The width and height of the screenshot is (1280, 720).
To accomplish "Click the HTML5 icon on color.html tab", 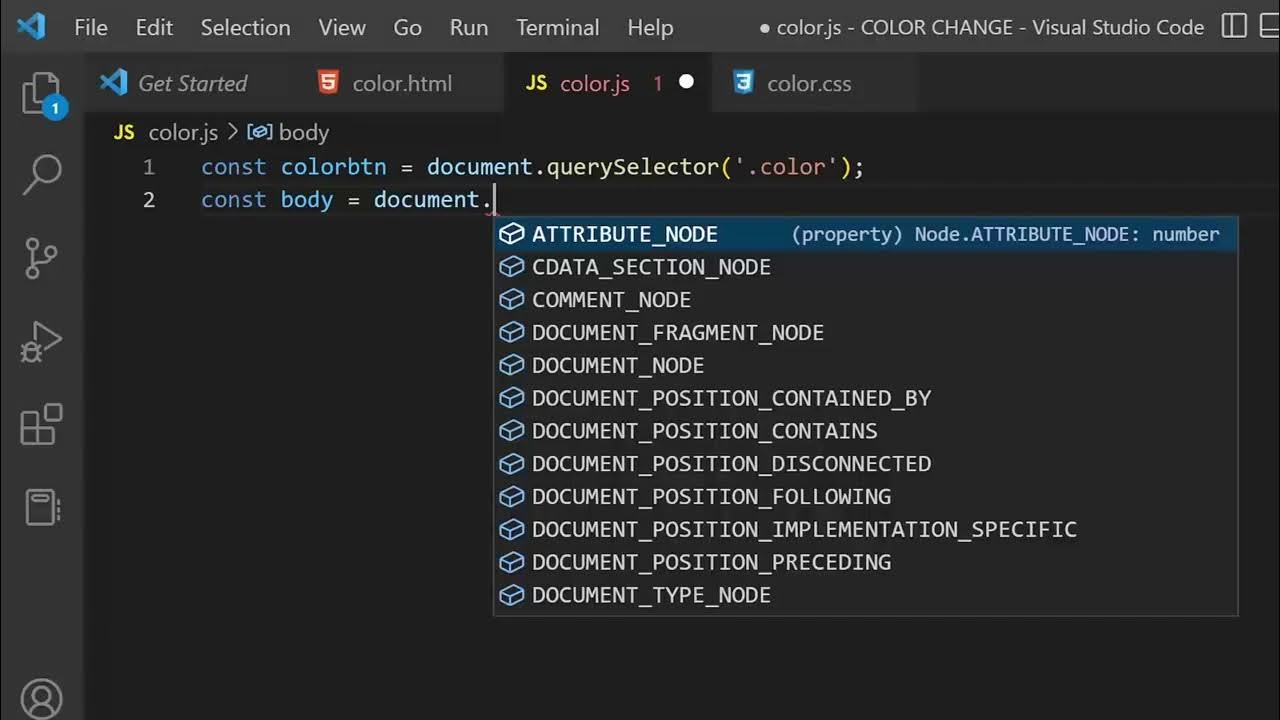I will pos(328,83).
